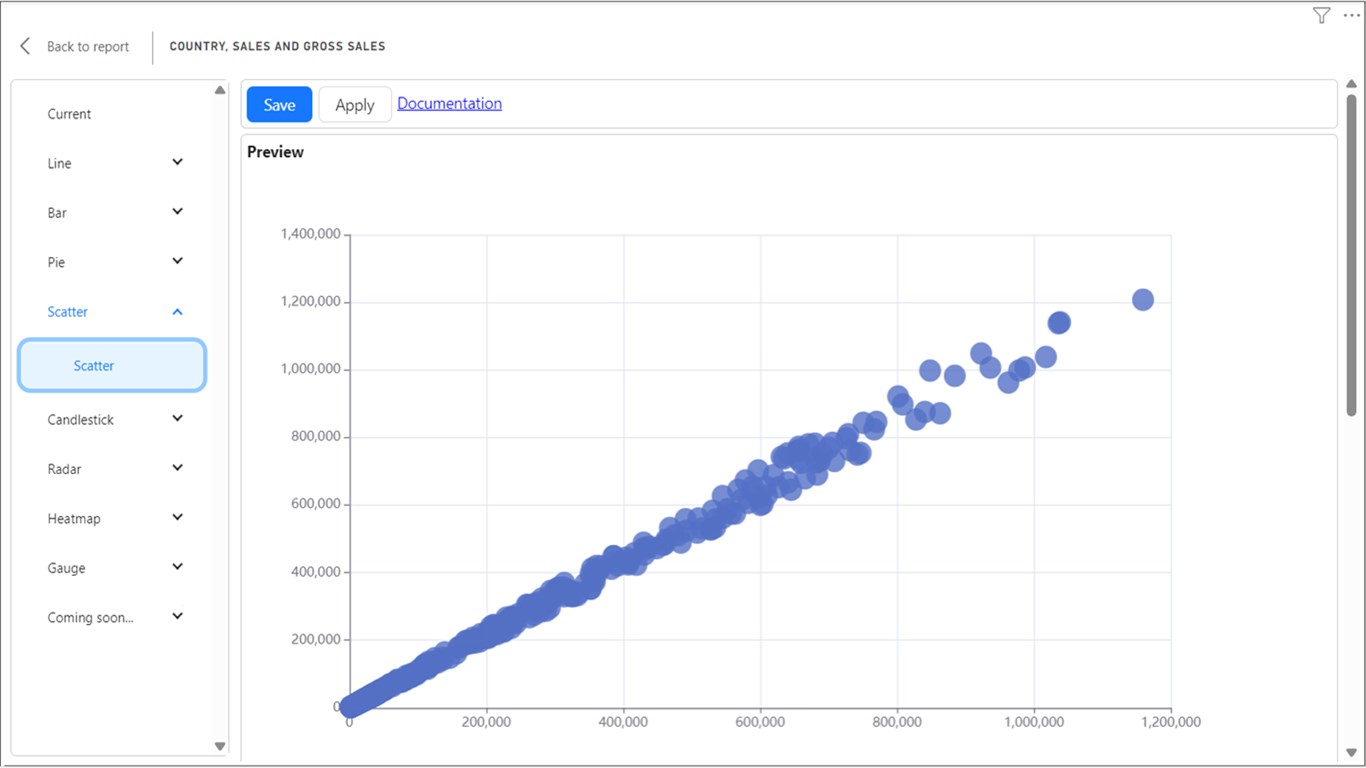
Task: Select the Current chart option
Action: click(x=69, y=114)
